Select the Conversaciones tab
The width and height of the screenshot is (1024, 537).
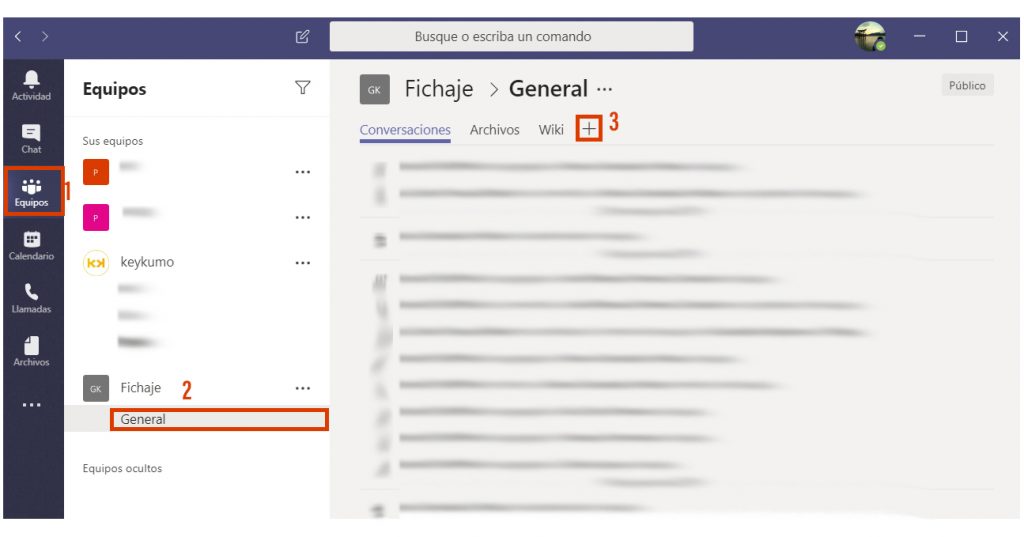[x=405, y=130]
